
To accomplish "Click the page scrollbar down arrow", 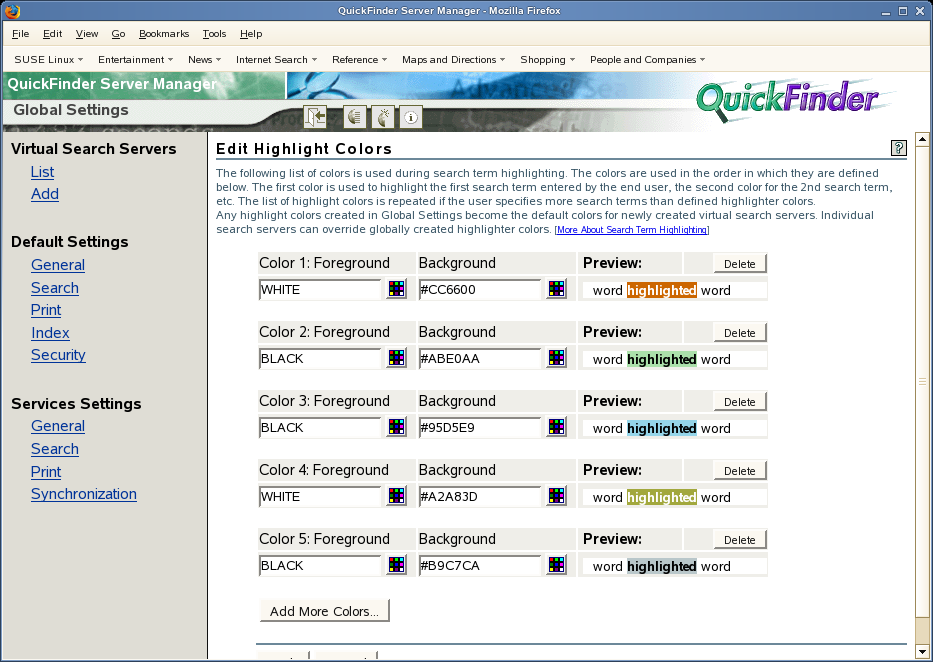I will click(x=922, y=651).
